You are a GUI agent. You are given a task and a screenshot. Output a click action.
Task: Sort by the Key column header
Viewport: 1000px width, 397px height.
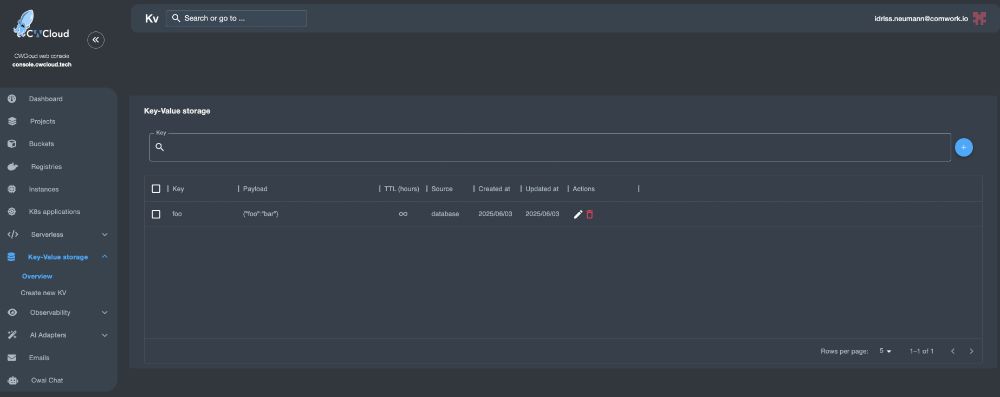click(x=178, y=189)
